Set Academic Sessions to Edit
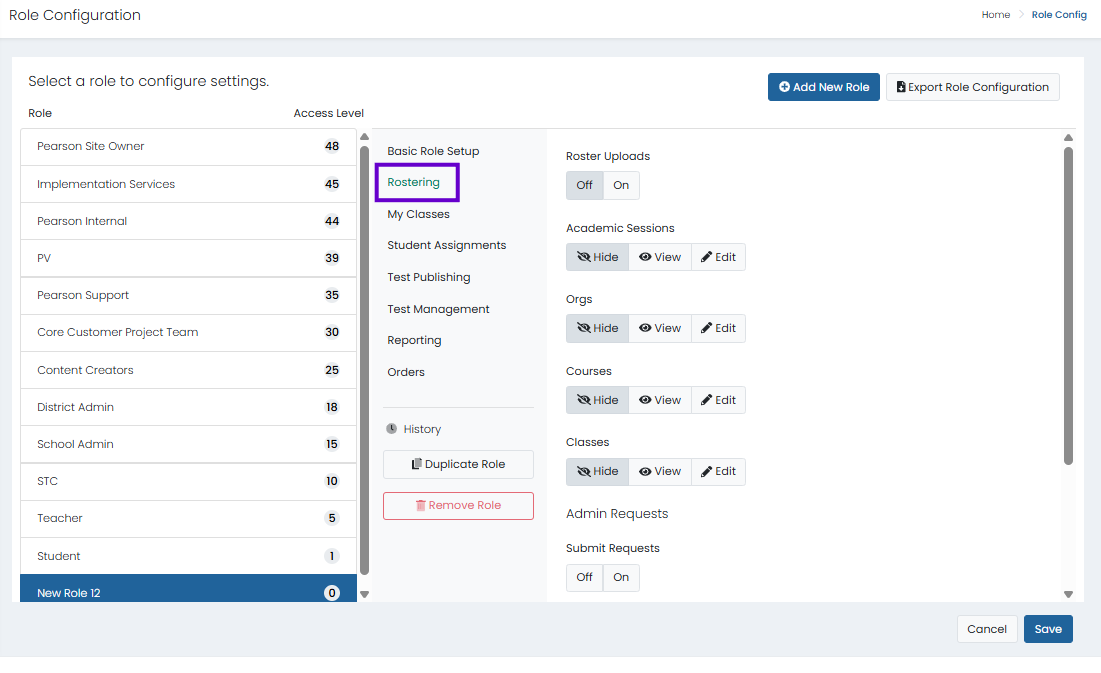The height and width of the screenshot is (673, 1101). click(718, 257)
